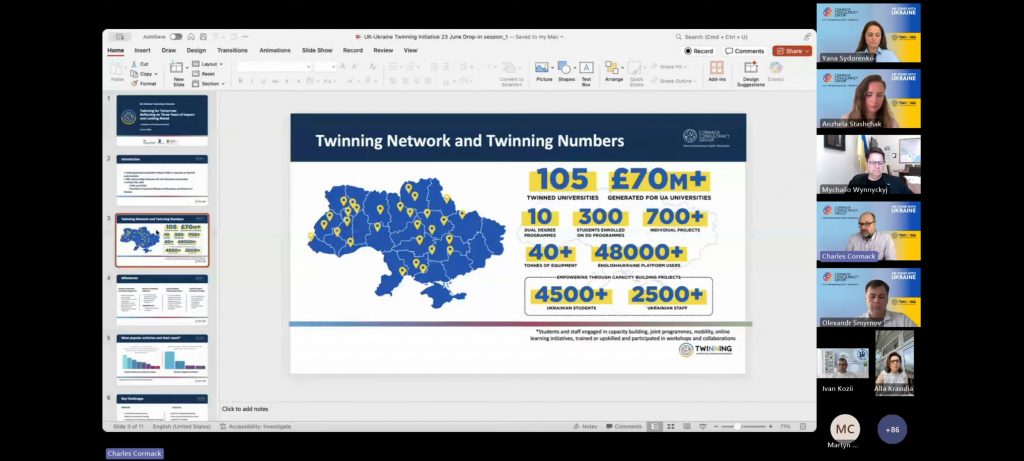Expand the Picture dropdown arrow
This screenshot has height=461, width=1024.
(x=552, y=67)
